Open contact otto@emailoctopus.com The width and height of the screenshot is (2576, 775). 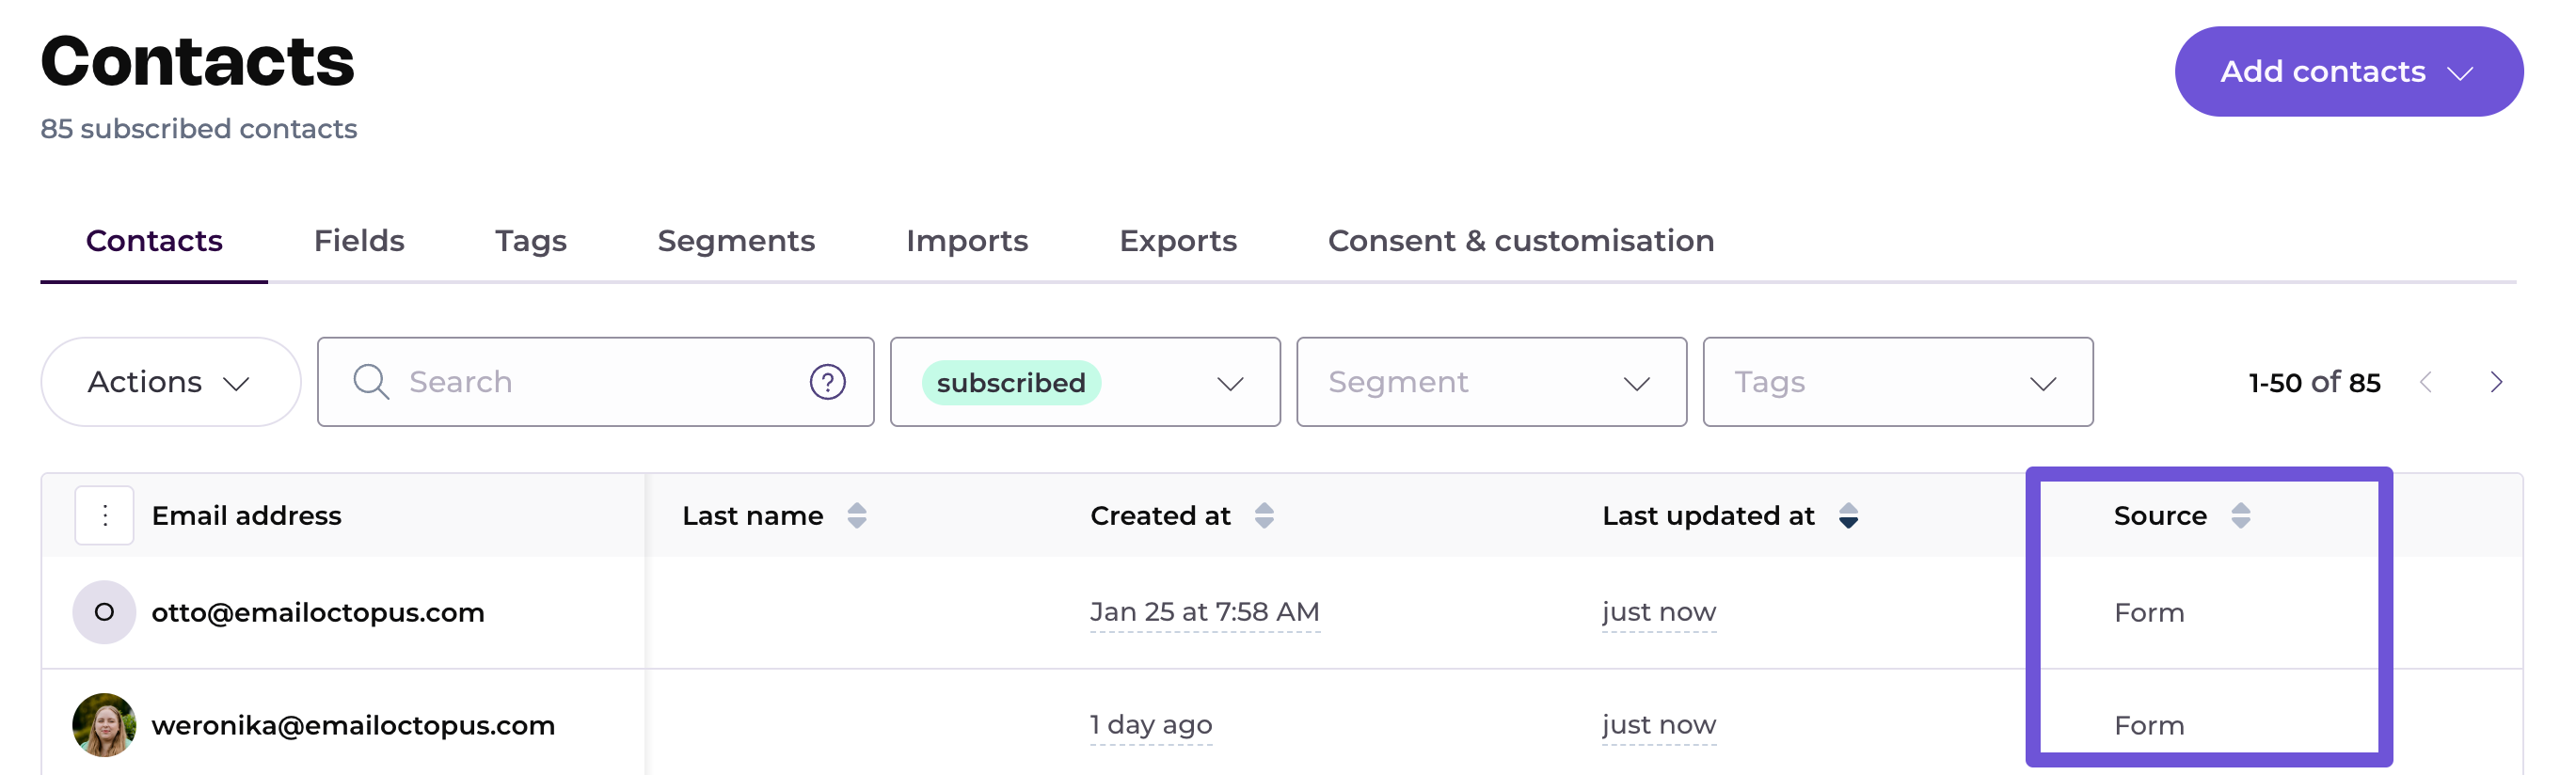(x=318, y=613)
